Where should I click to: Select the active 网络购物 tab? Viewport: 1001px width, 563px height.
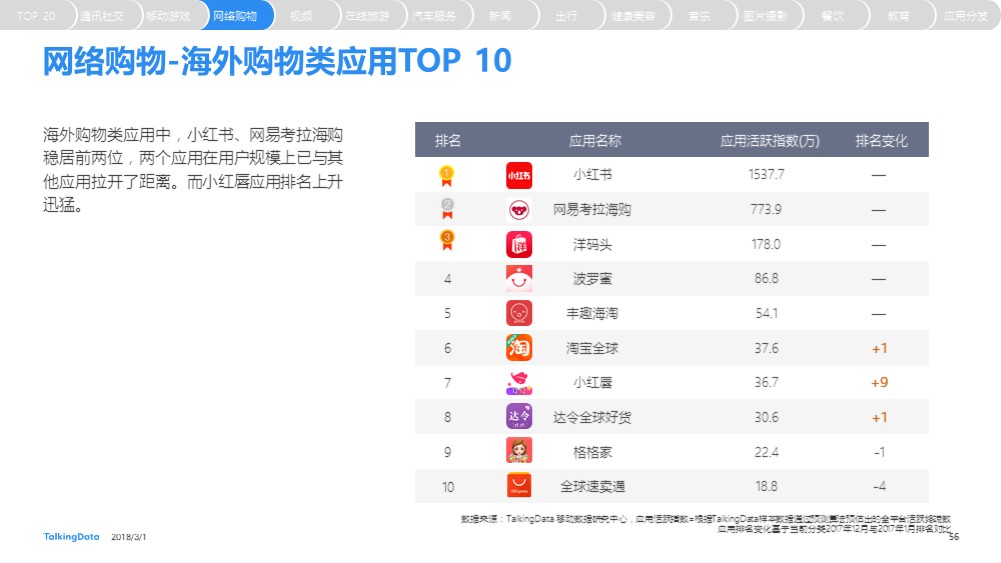pos(235,15)
